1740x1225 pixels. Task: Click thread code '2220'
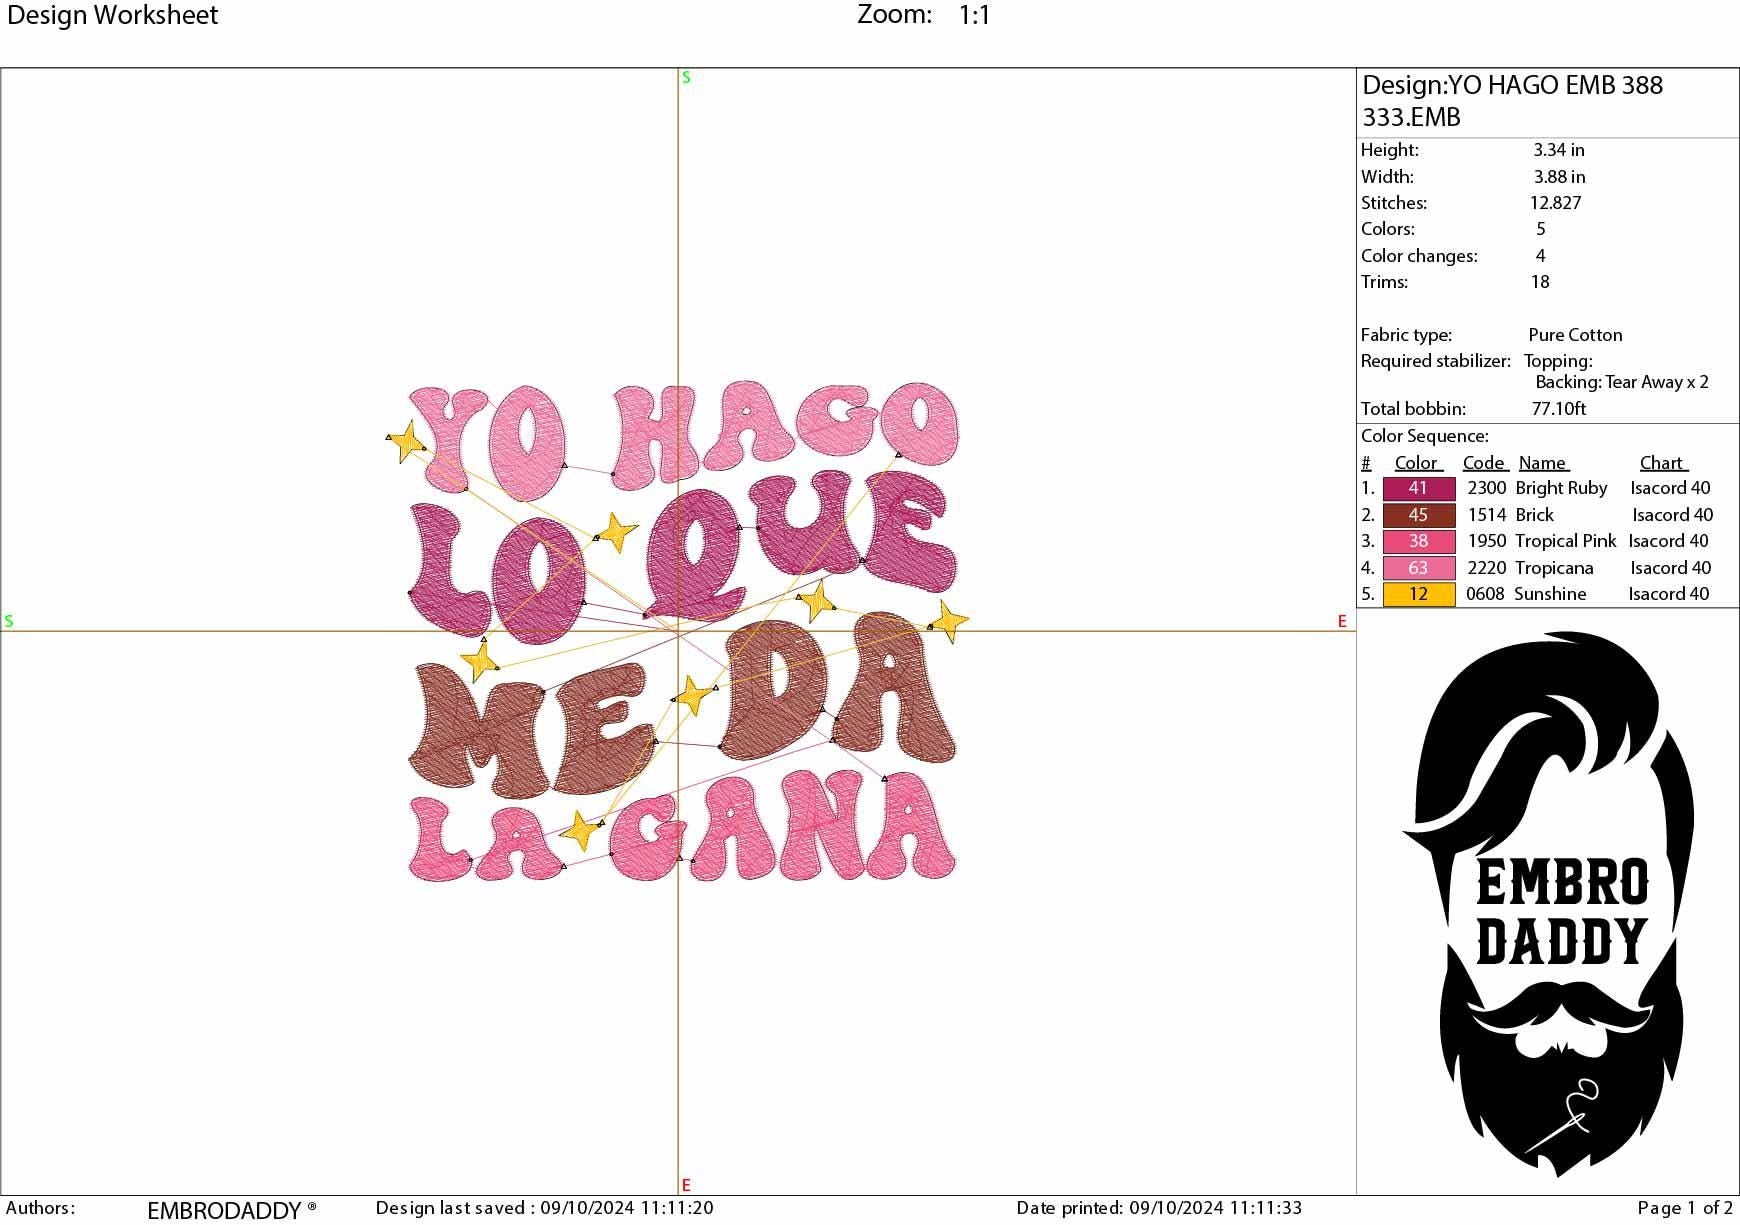tap(1487, 568)
